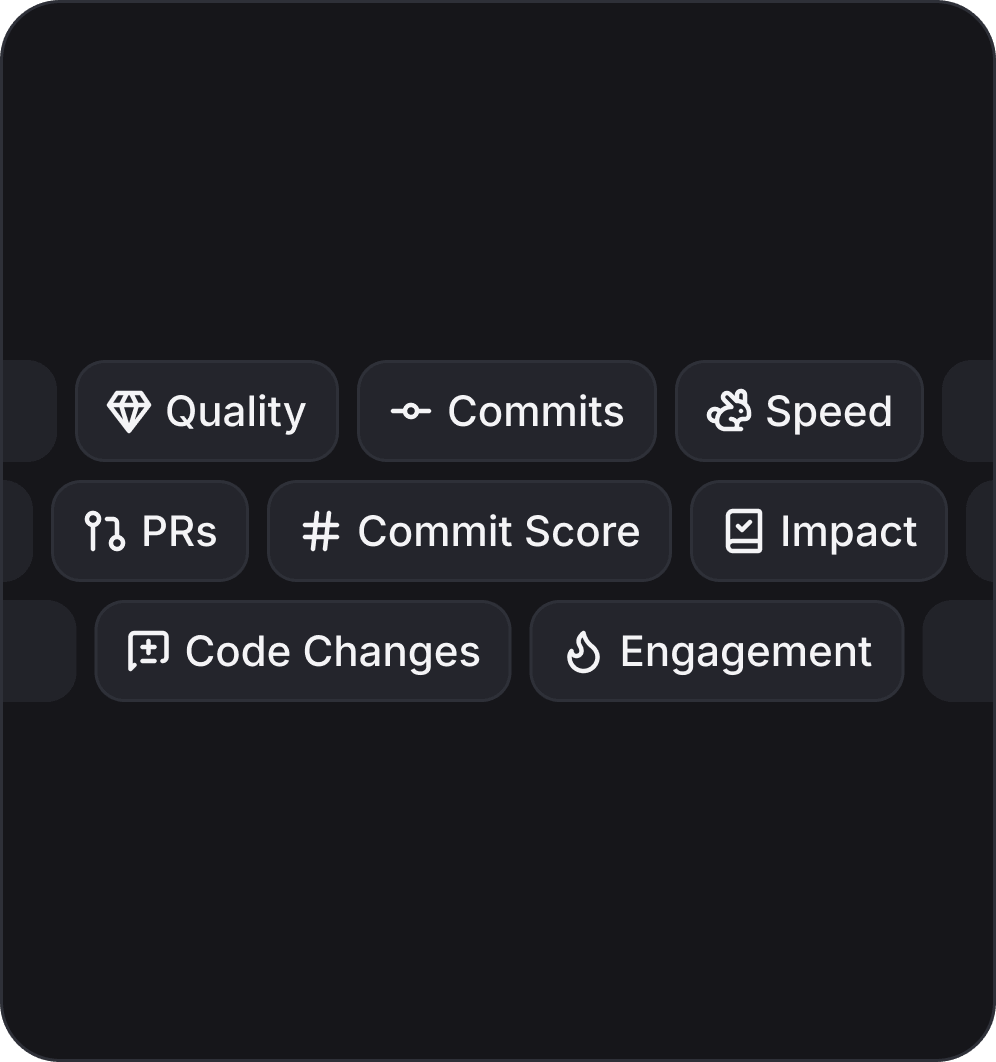Image resolution: width=996 pixels, height=1062 pixels.
Task: Pick the Speed label text
Action: [x=829, y=411]
